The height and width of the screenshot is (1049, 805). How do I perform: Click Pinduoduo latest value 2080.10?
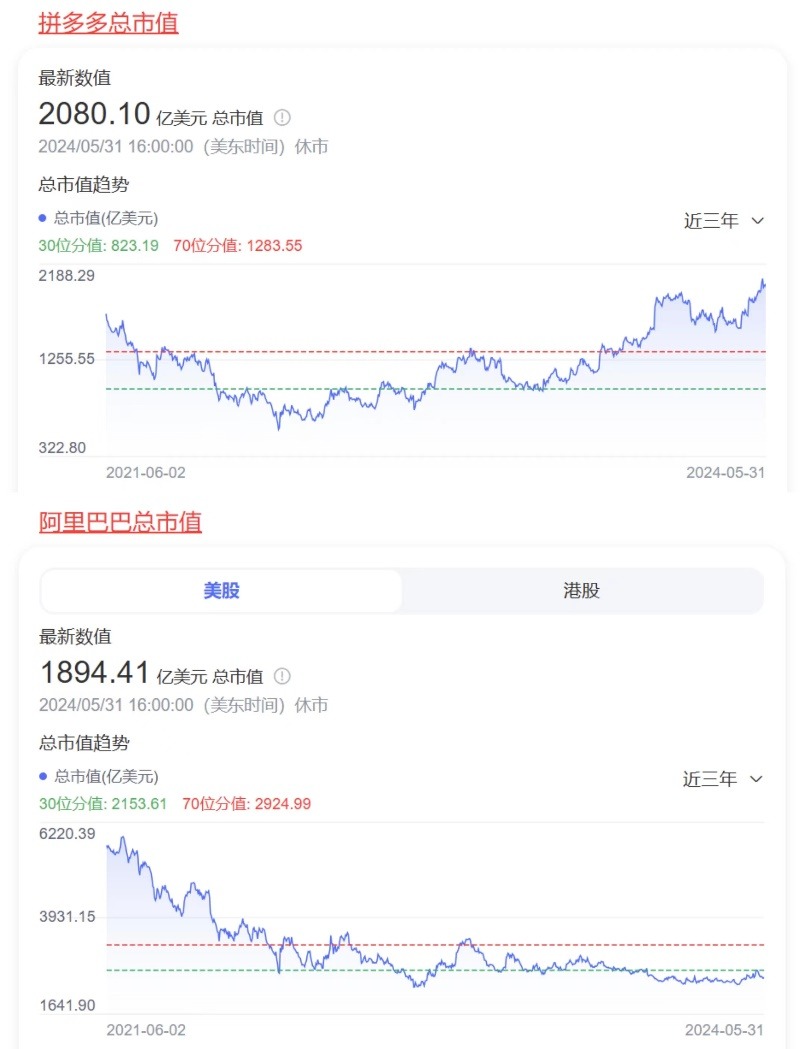point(94,112)
